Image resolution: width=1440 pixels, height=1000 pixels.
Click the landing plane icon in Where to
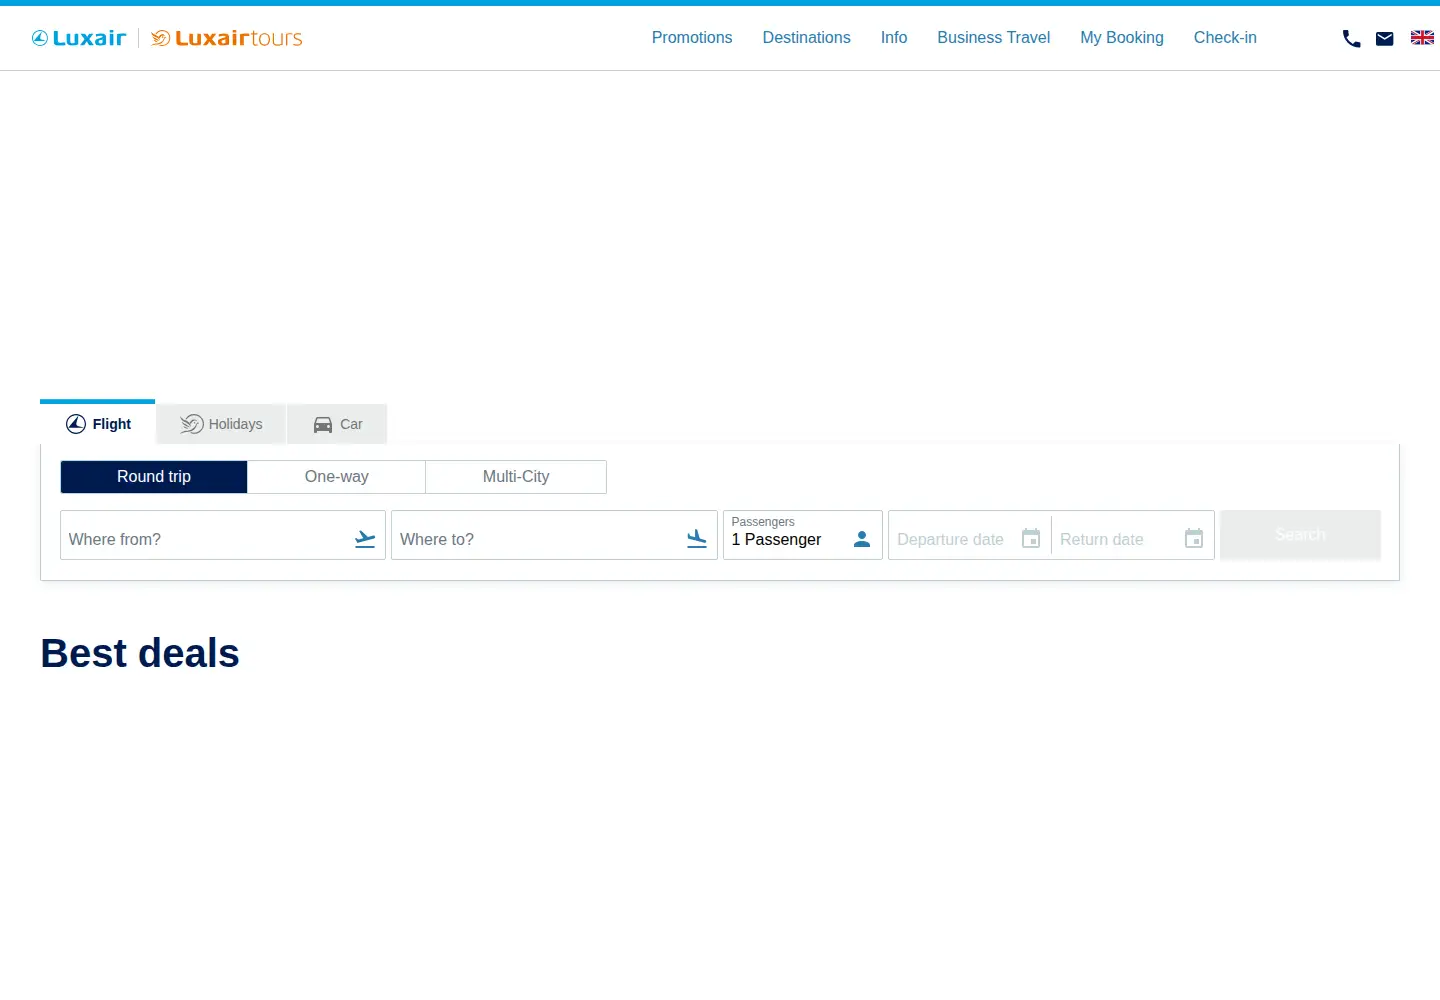point(697,539)
